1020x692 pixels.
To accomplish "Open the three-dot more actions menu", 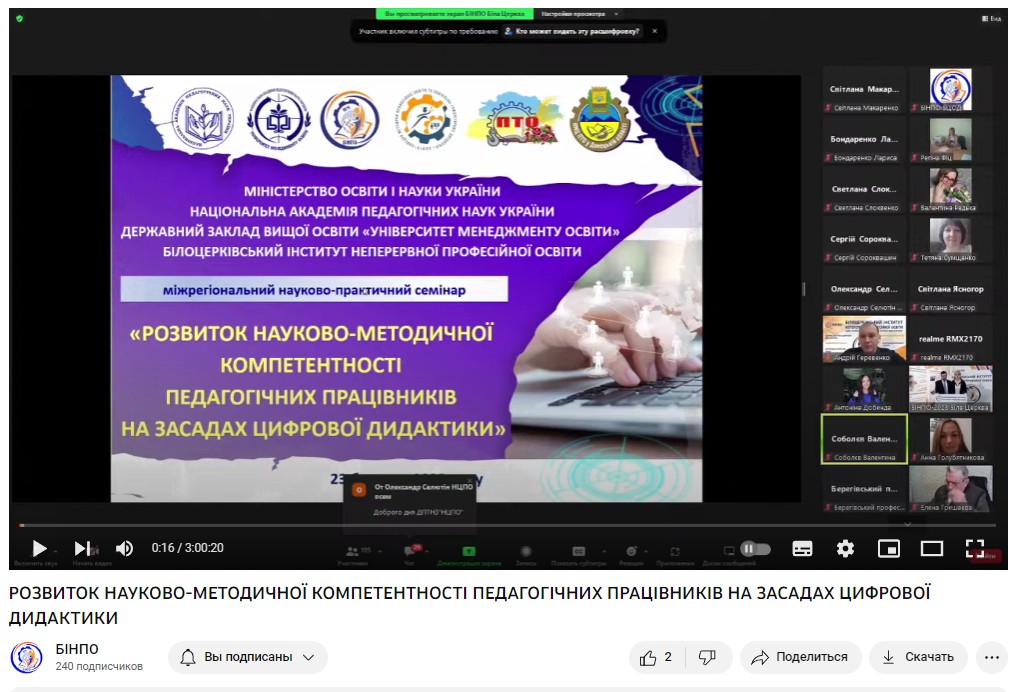I will tap(991, 658).
